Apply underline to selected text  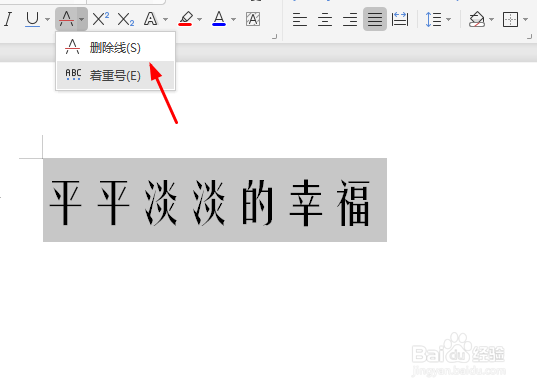click(33, 19)
